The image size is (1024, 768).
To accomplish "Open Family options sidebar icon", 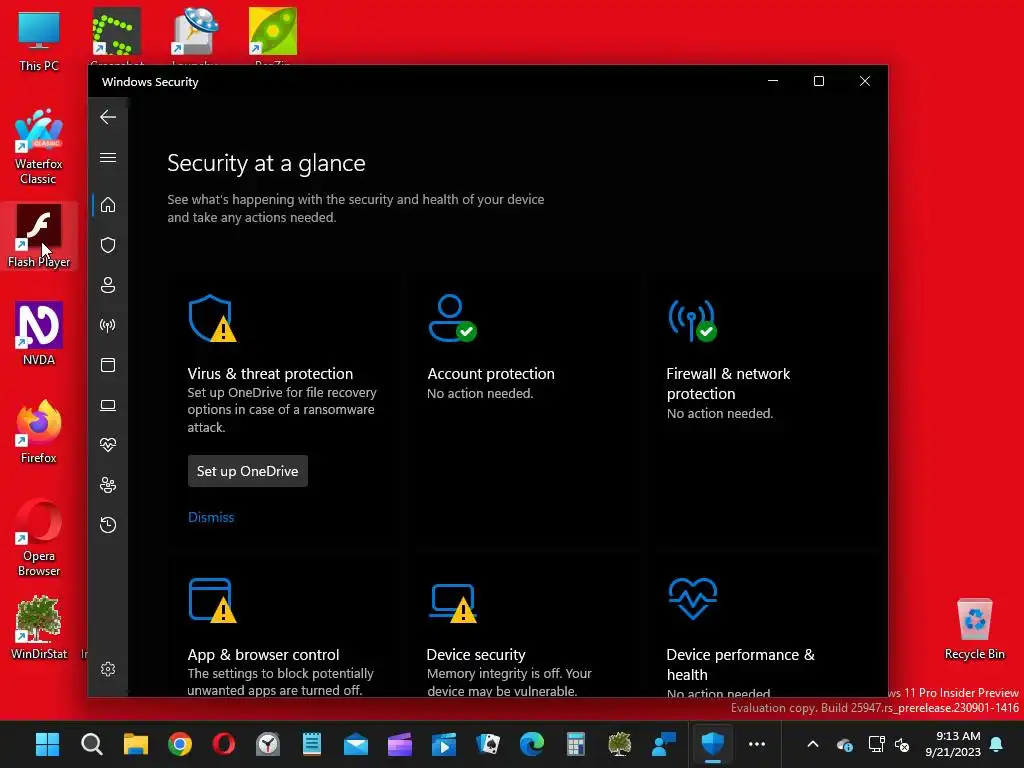I will 108,485.
